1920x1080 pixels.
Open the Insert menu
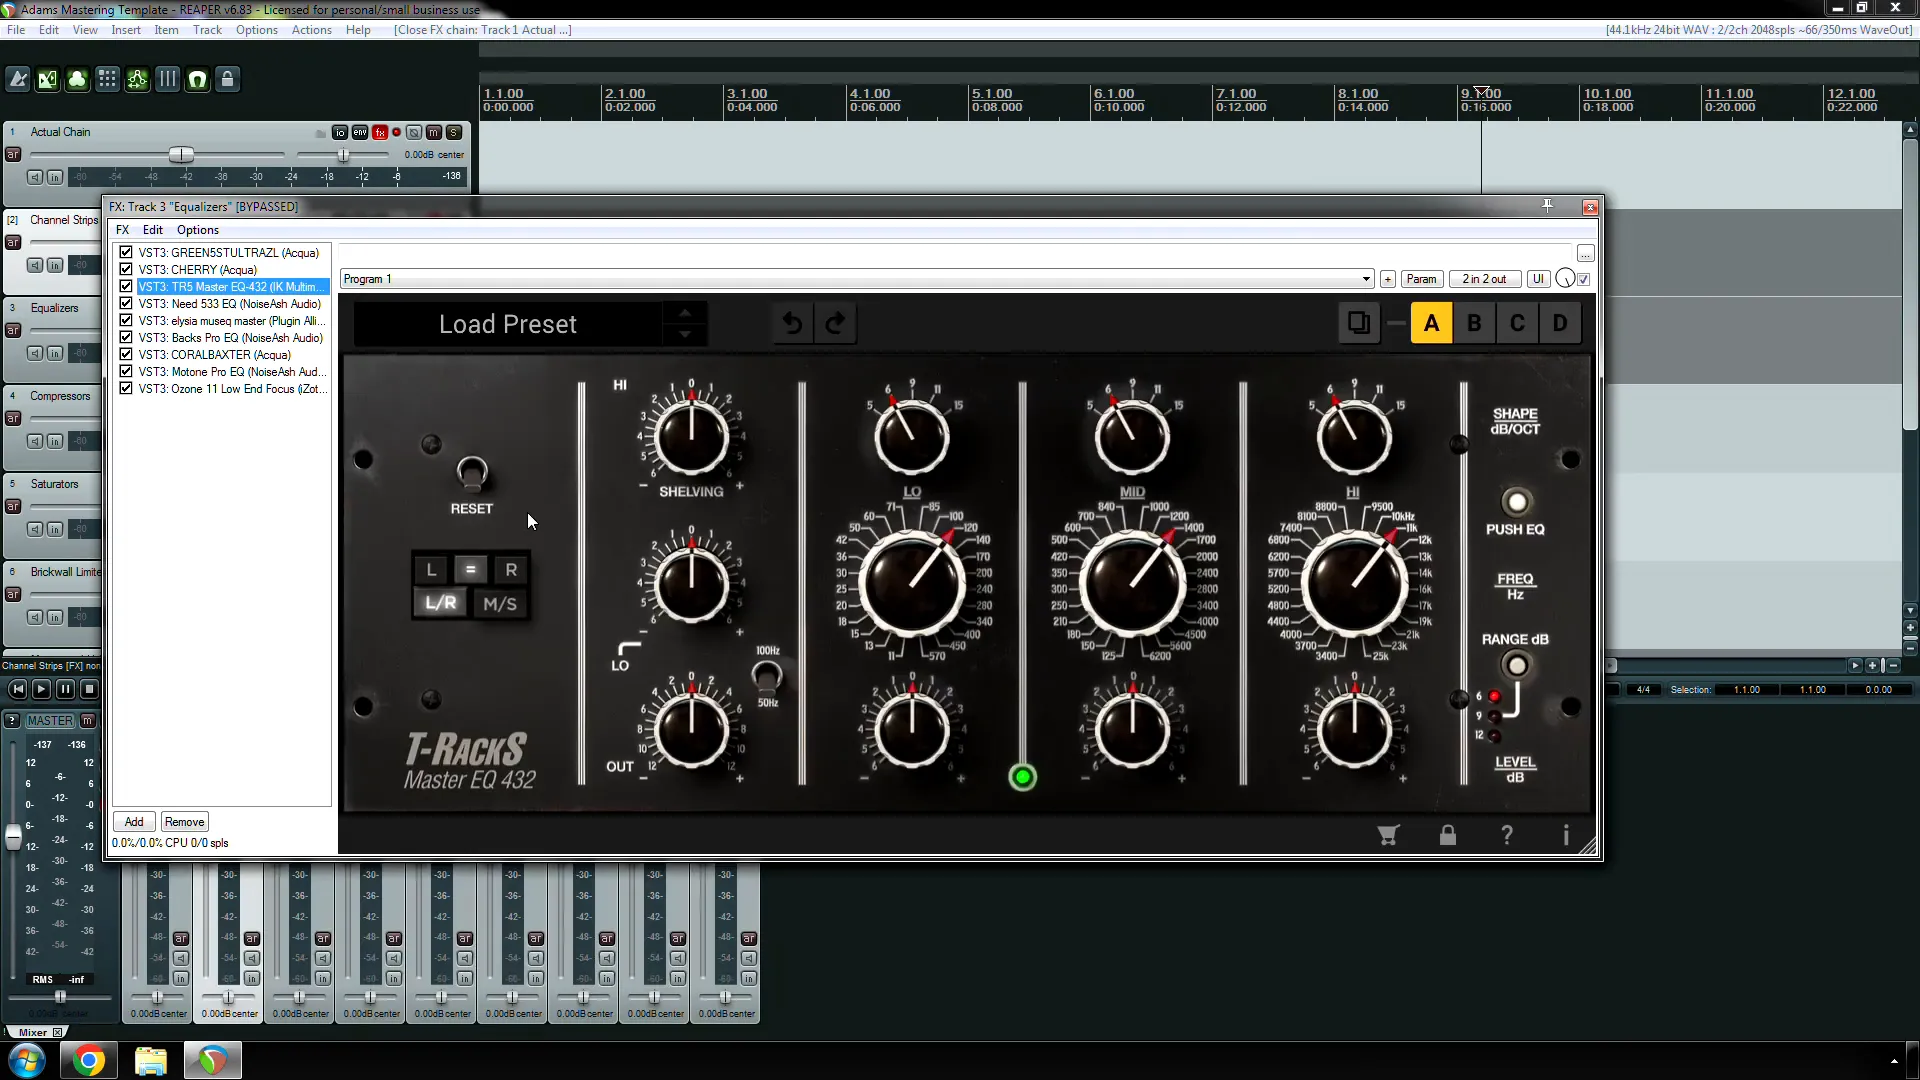coord(126,30)
